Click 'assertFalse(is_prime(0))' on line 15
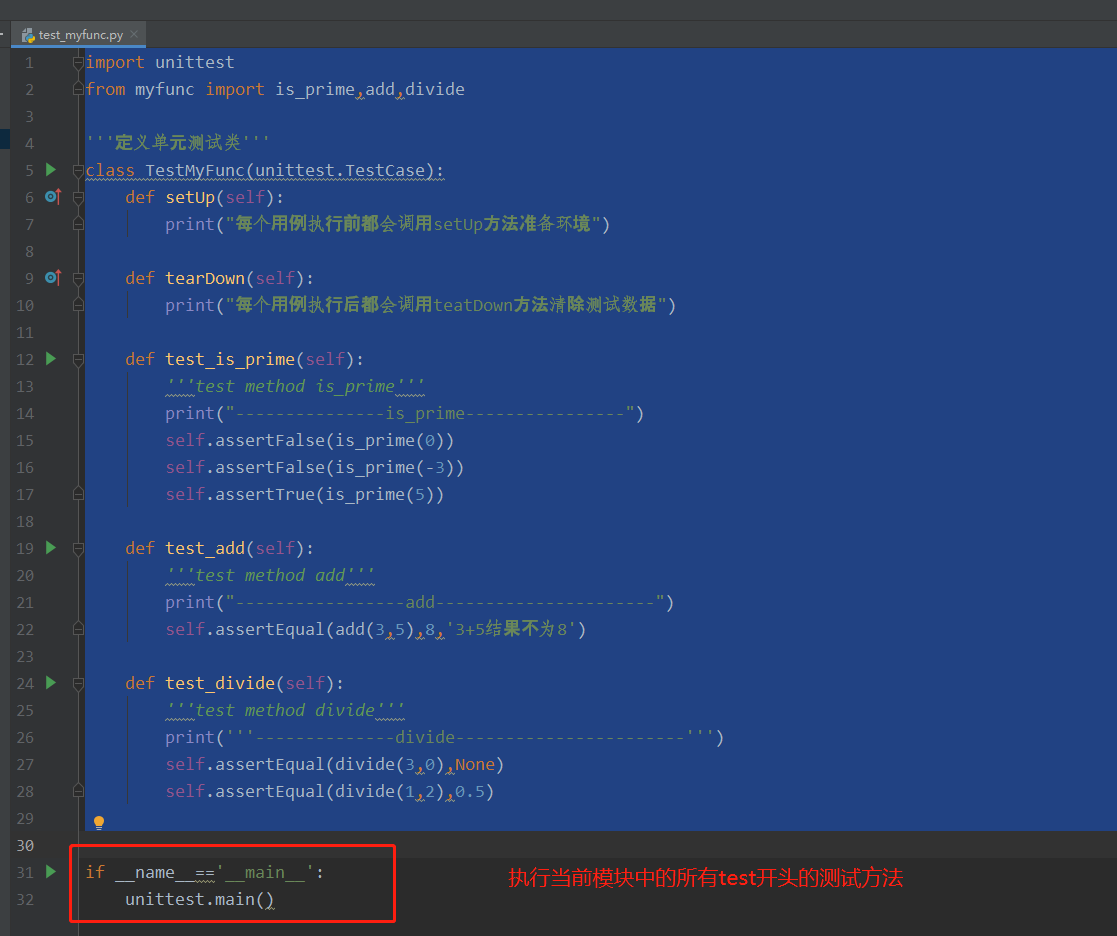 tap(334, 441)
